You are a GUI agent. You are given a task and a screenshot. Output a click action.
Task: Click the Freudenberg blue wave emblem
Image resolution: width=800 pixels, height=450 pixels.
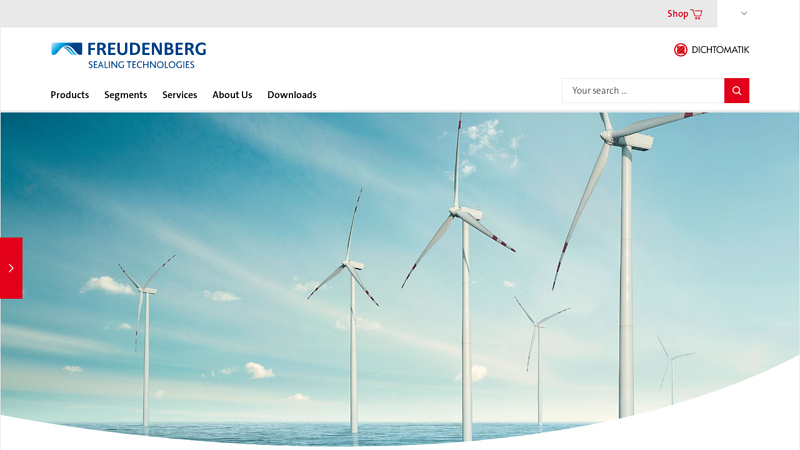67,49
